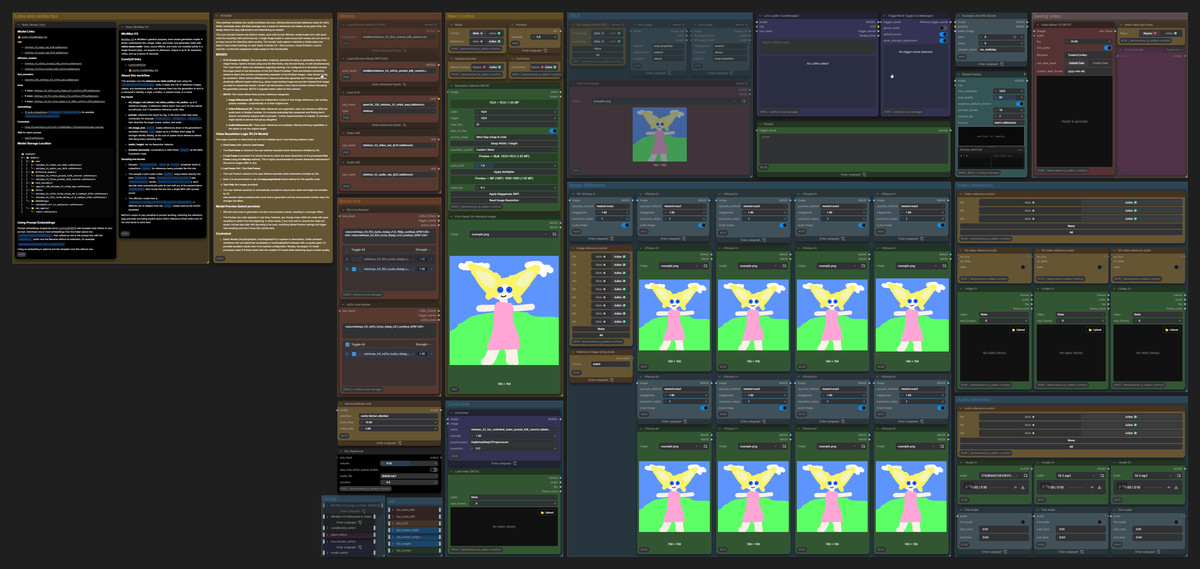Click None button in Audio reference control node
1200x569 pixels.
point(1071,440)
